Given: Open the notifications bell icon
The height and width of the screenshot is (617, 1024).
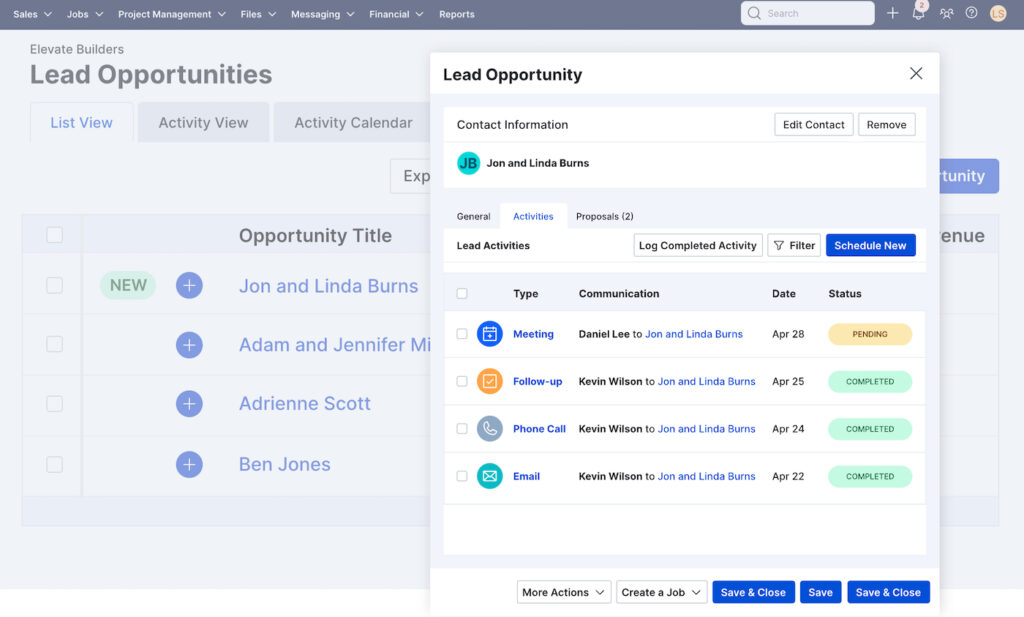Looking at the screenshot, I should [918, 13].
